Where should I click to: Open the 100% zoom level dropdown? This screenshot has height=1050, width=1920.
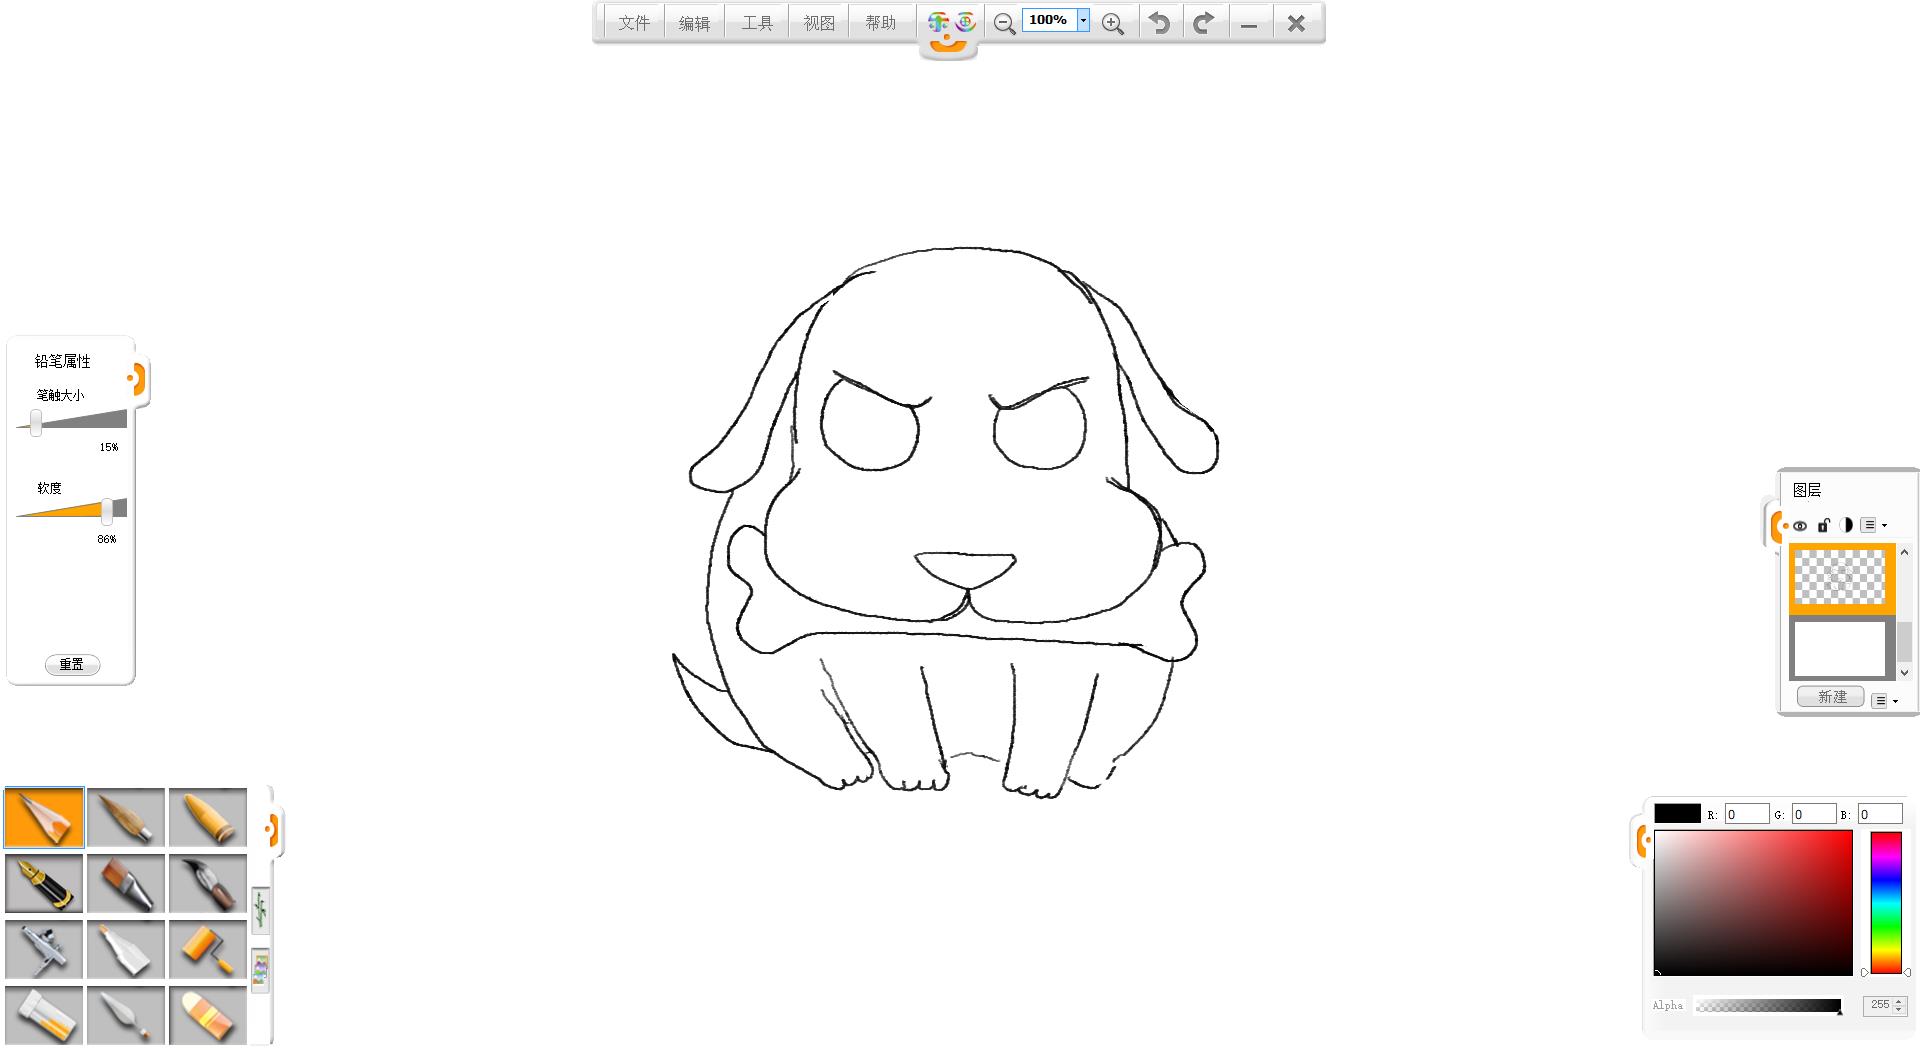(1083, 21)
